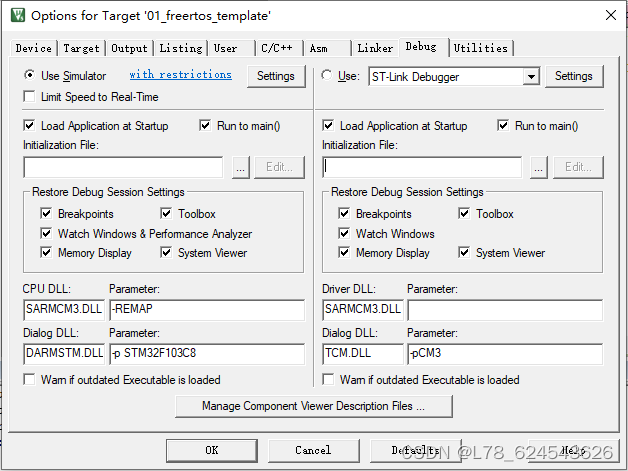Switch to the Target tab
Viewport: 628px width, 471px height.
(x=81, y=48)
